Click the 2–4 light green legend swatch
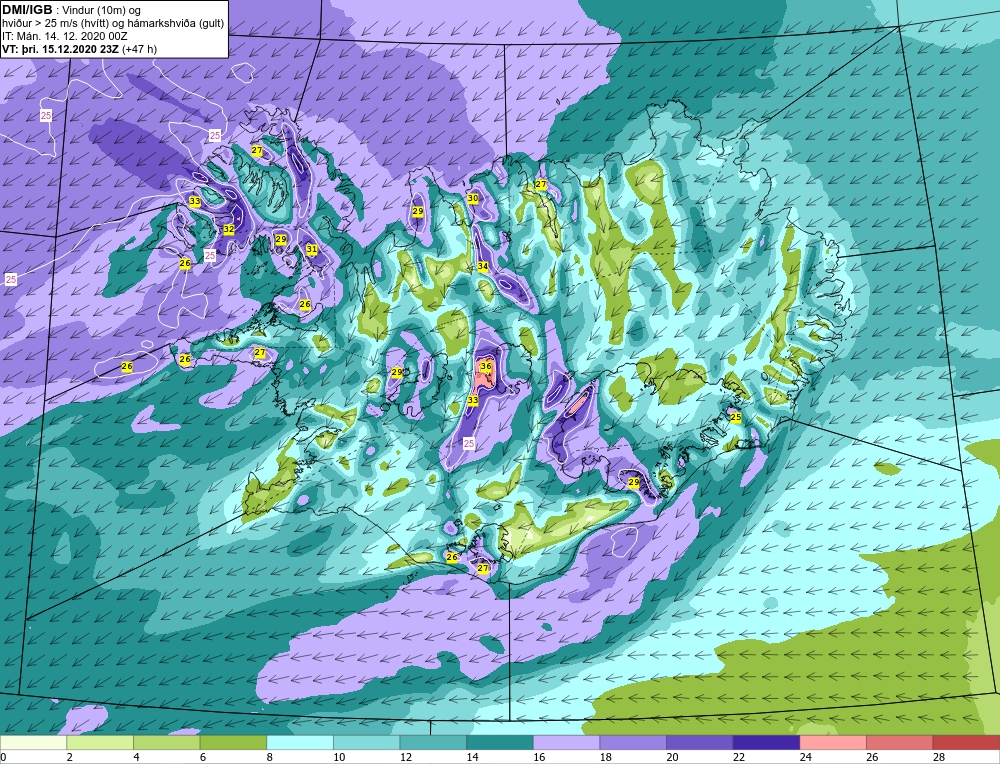 pyautogui.click(x=100, y=742)
